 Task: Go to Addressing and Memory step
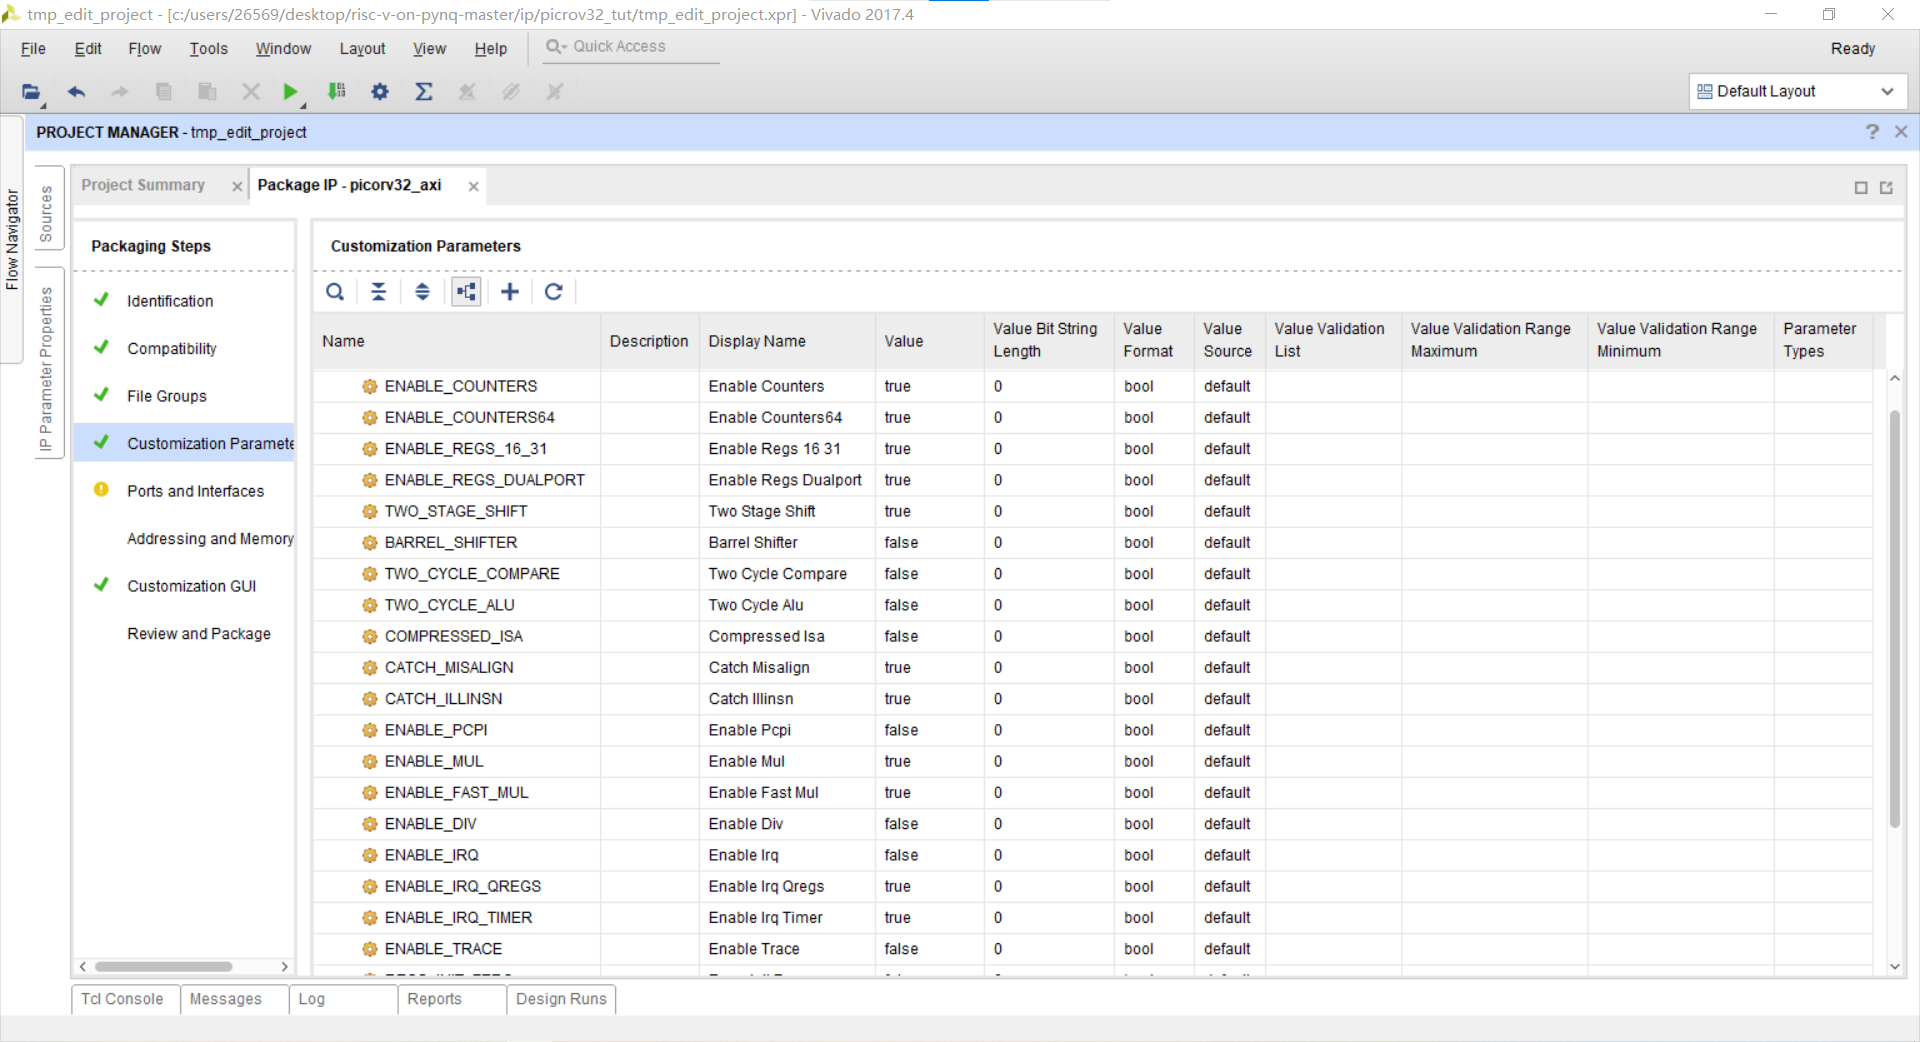(210, 539)
